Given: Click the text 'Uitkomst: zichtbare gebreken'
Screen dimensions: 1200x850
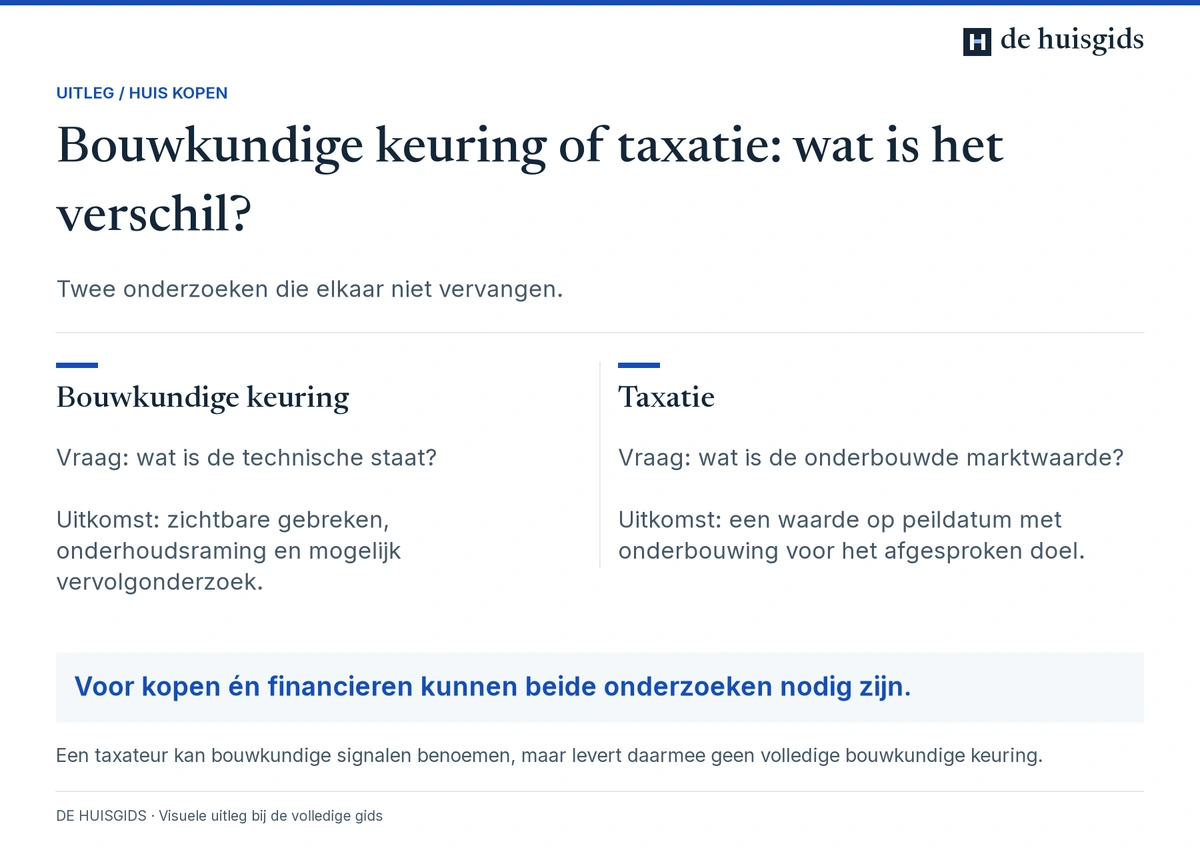Looking at the screenshot, I should (222, 520).
